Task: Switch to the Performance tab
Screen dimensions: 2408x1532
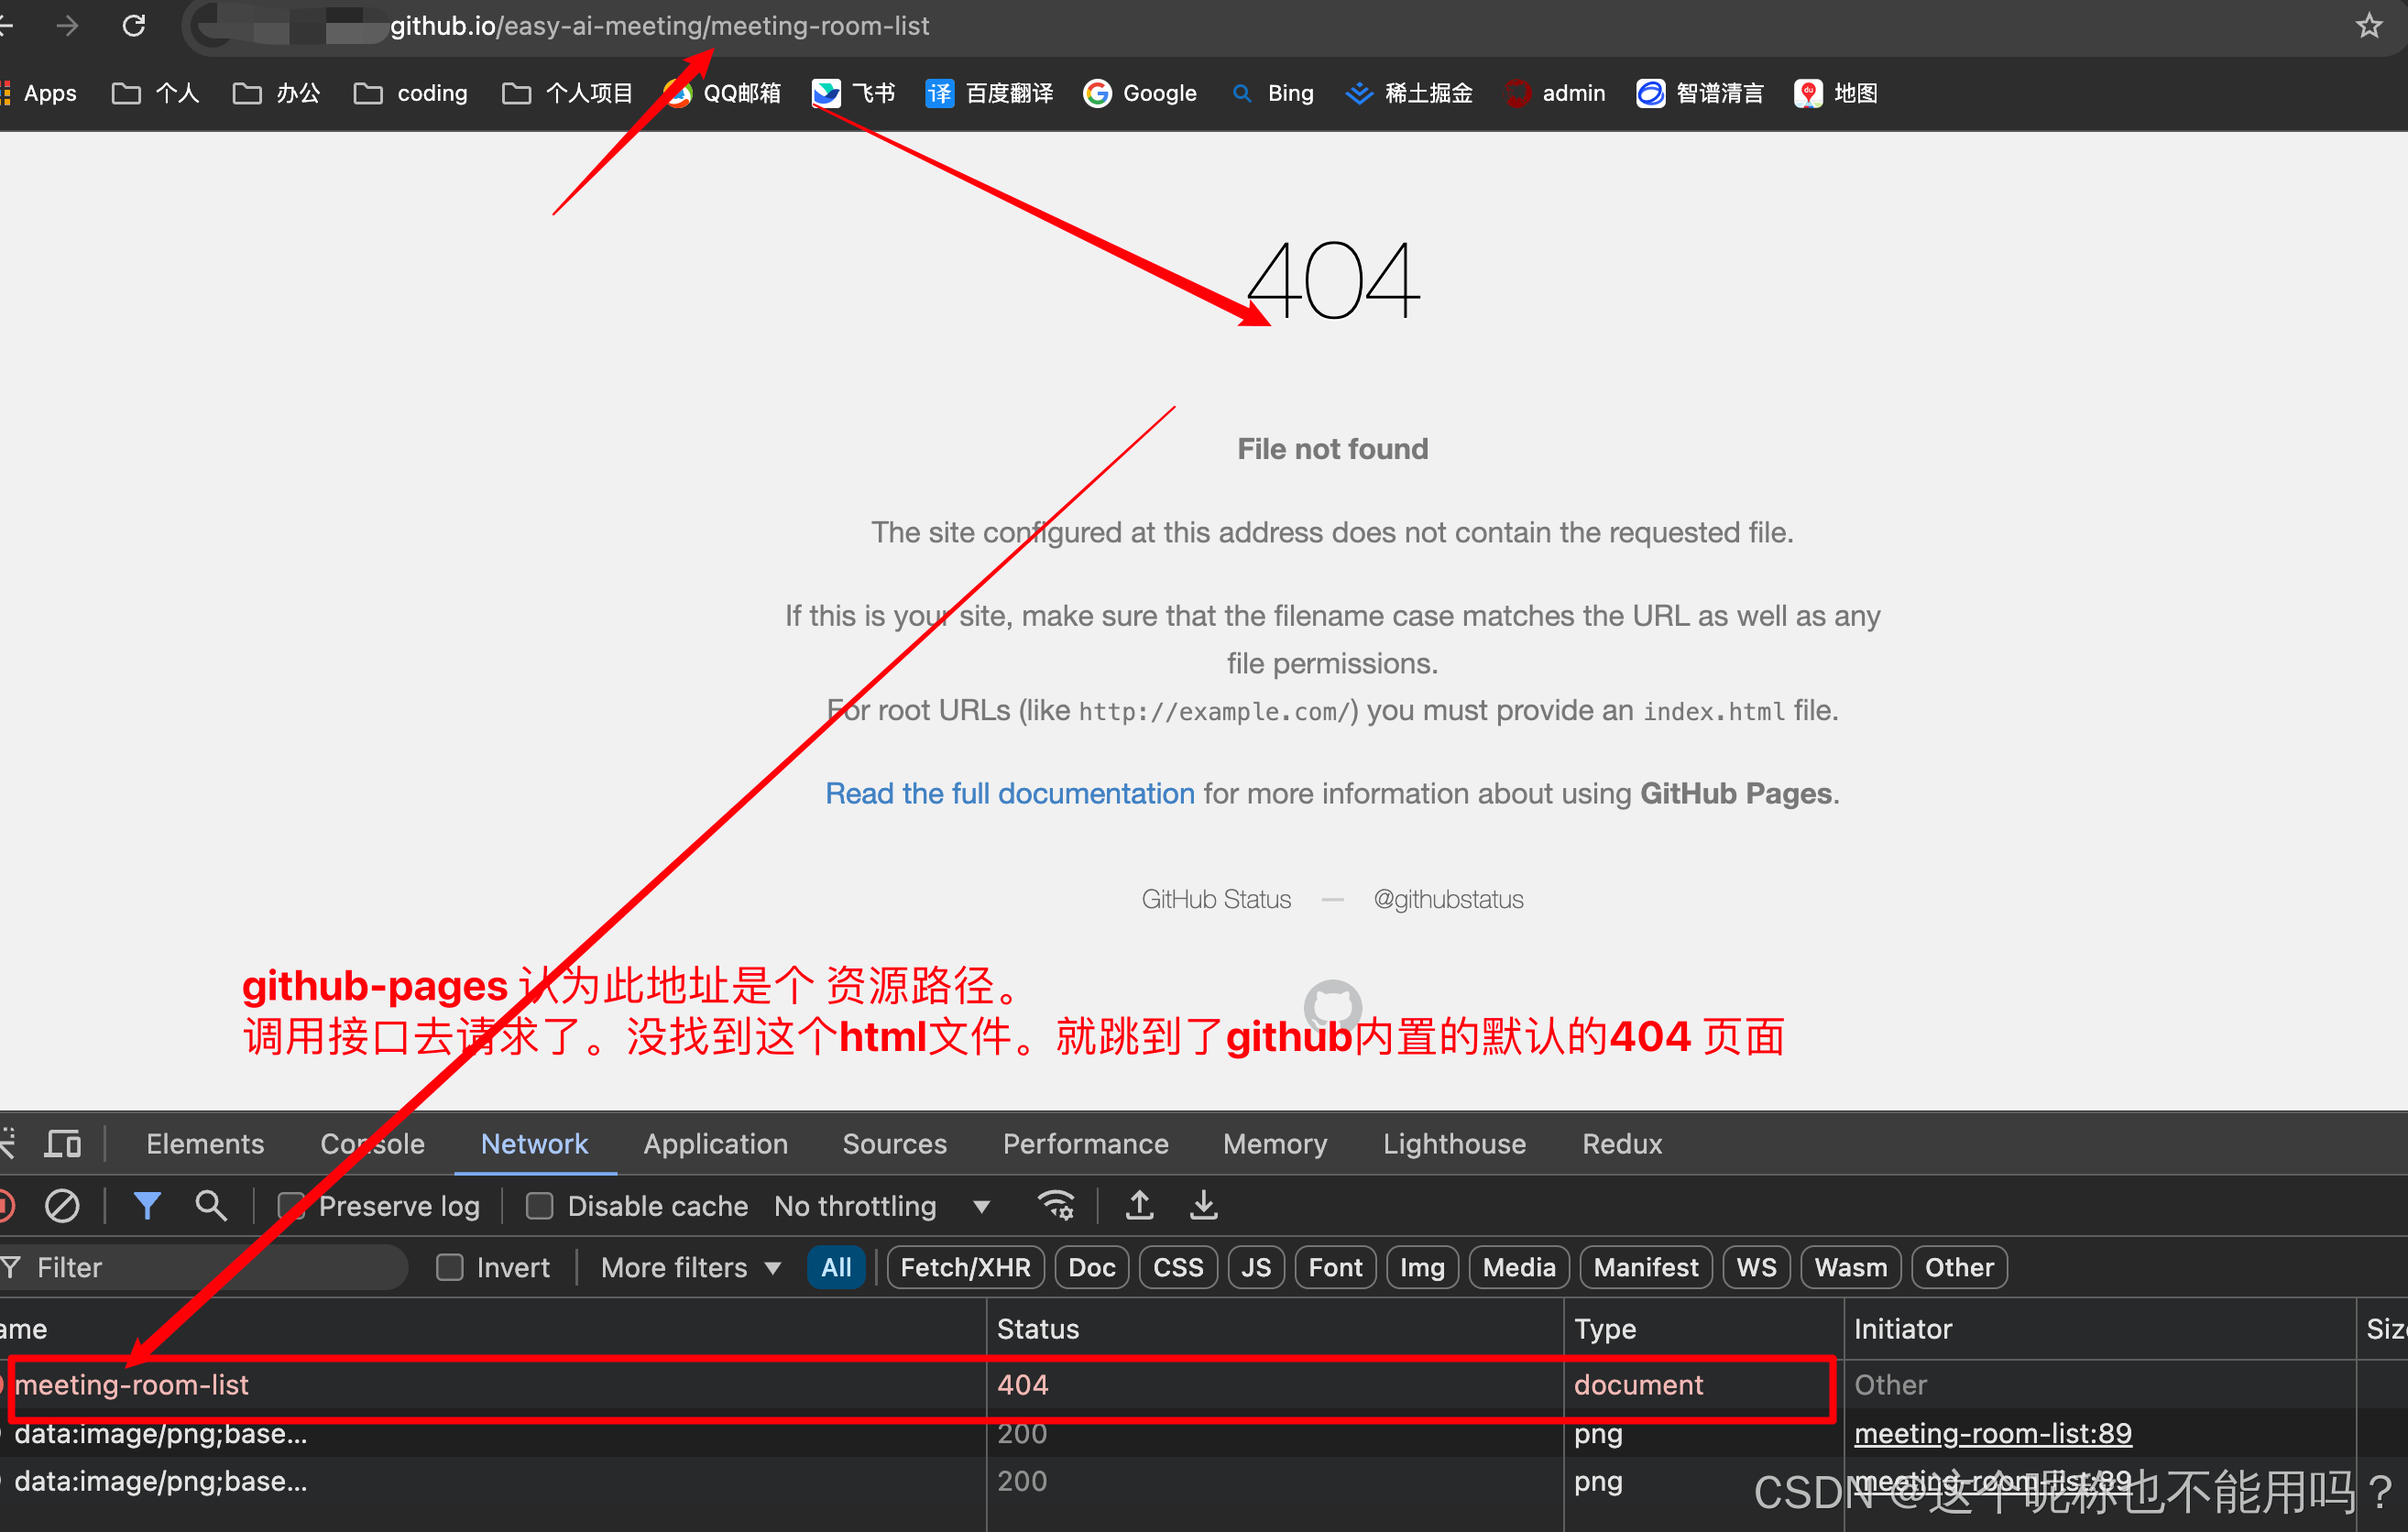Action: (1085, 1143)
